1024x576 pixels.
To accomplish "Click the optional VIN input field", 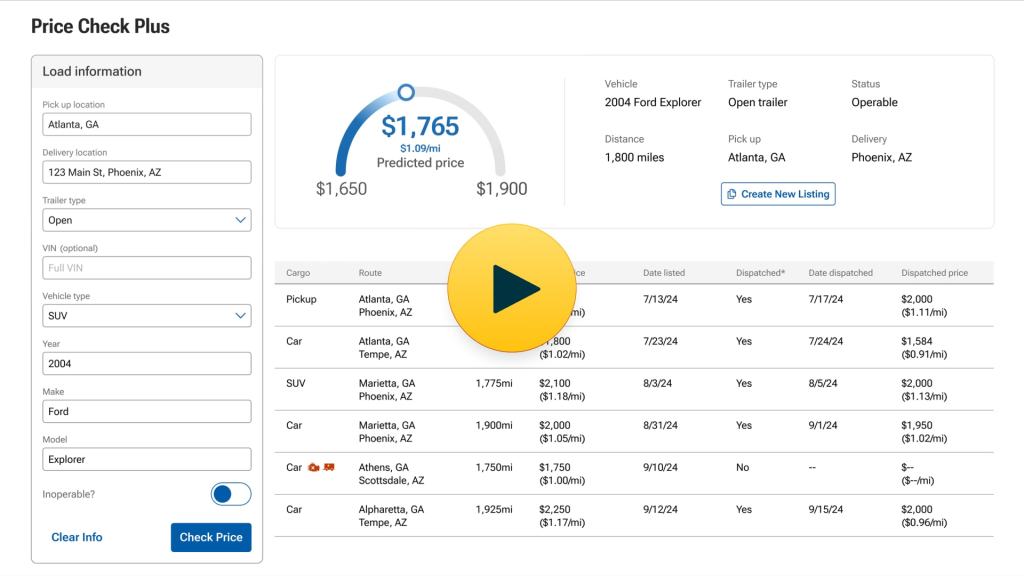I will pos(146,268).
